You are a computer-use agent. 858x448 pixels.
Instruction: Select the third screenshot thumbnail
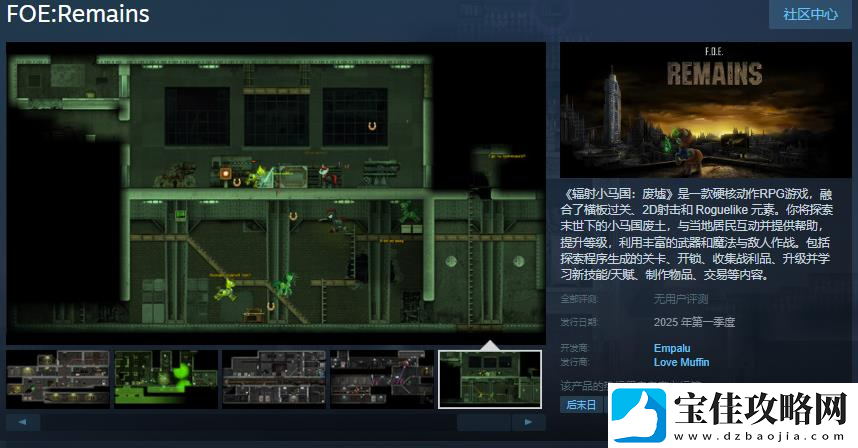[274, 380]
